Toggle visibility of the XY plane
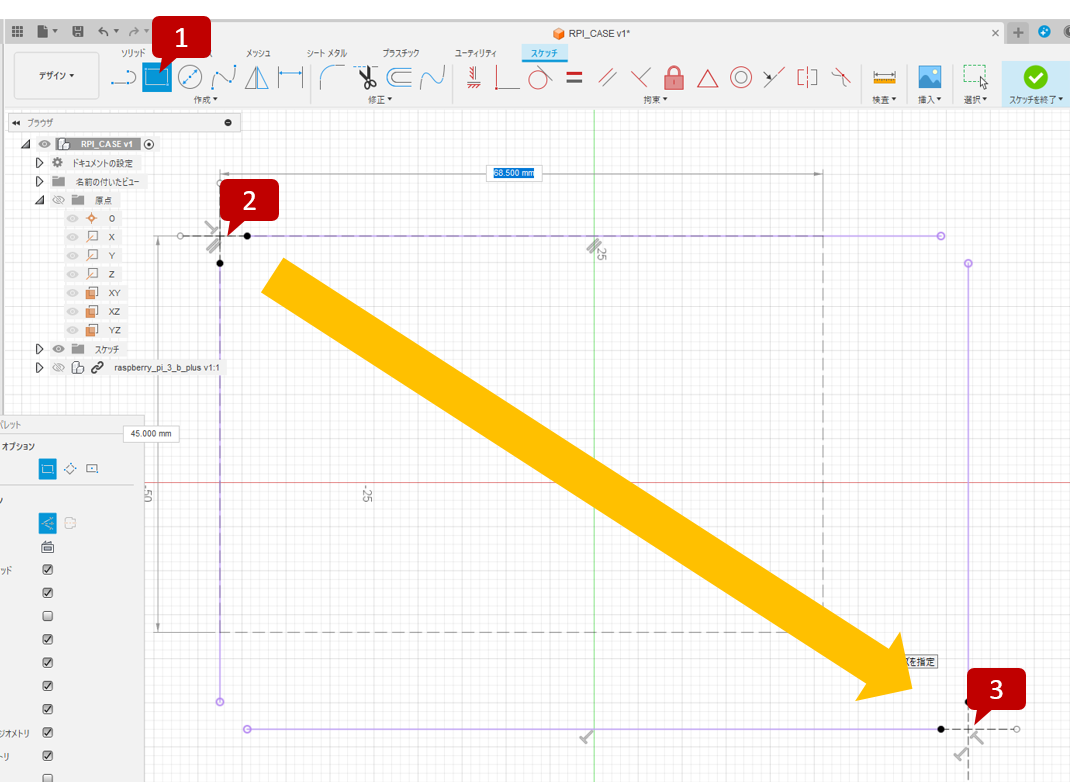The height and width of the screenshot is (782, 1070). pos(72,293)
